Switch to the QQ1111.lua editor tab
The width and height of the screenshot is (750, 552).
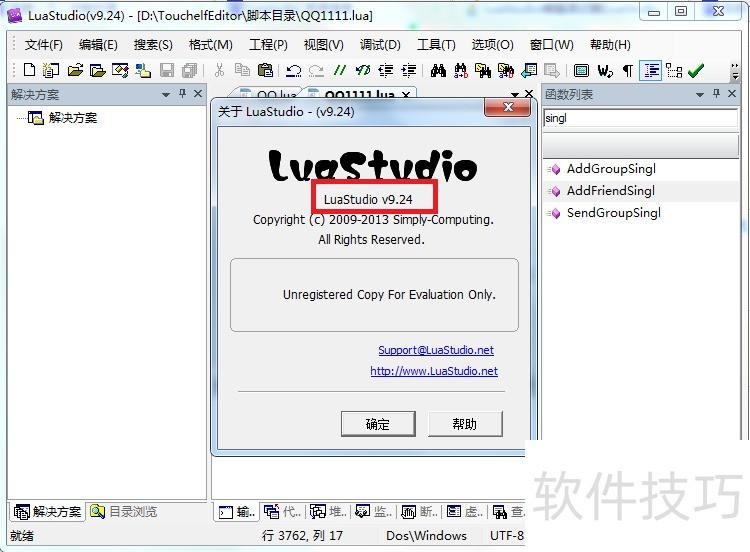[359, 94]
